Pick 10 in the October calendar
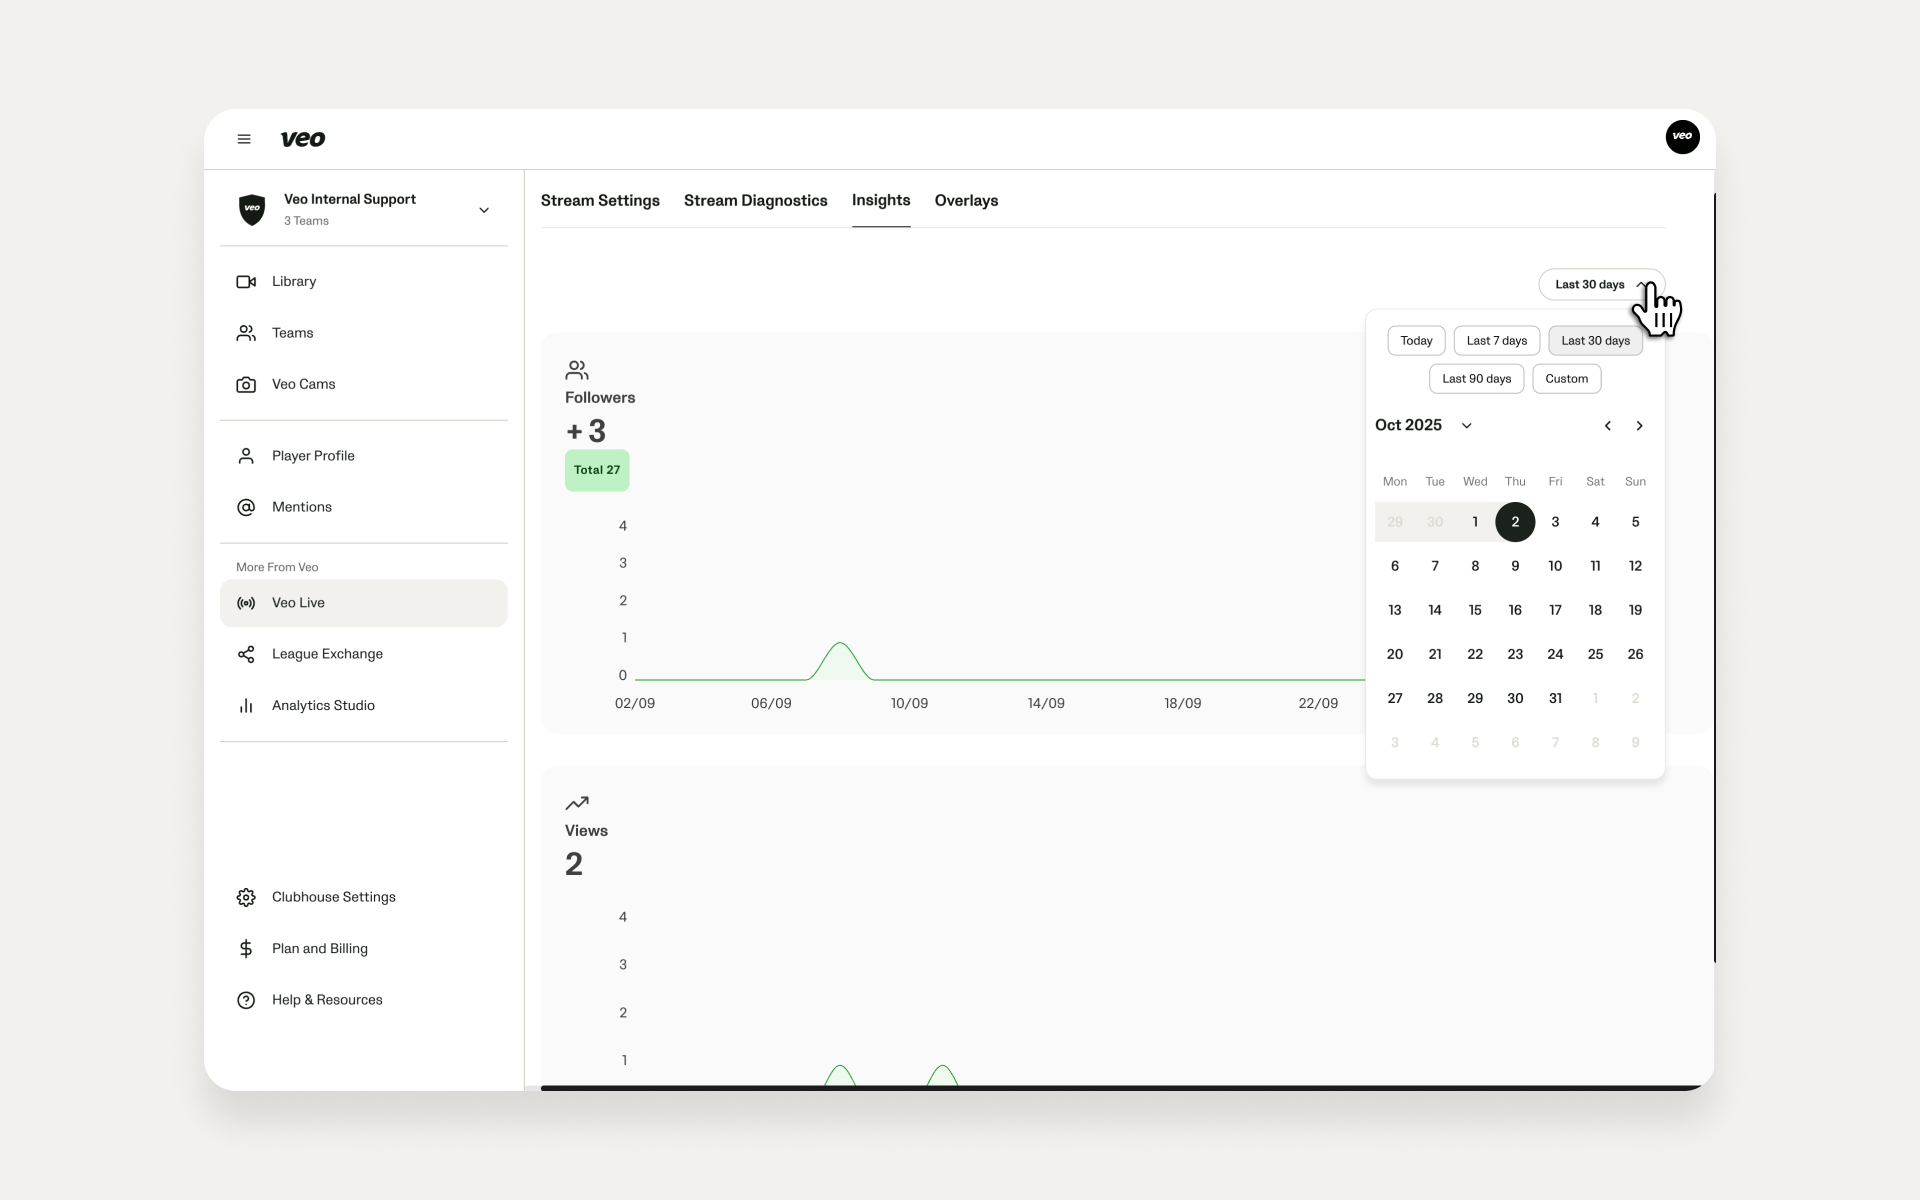1920x1200 pixels. pos(1555,566)
